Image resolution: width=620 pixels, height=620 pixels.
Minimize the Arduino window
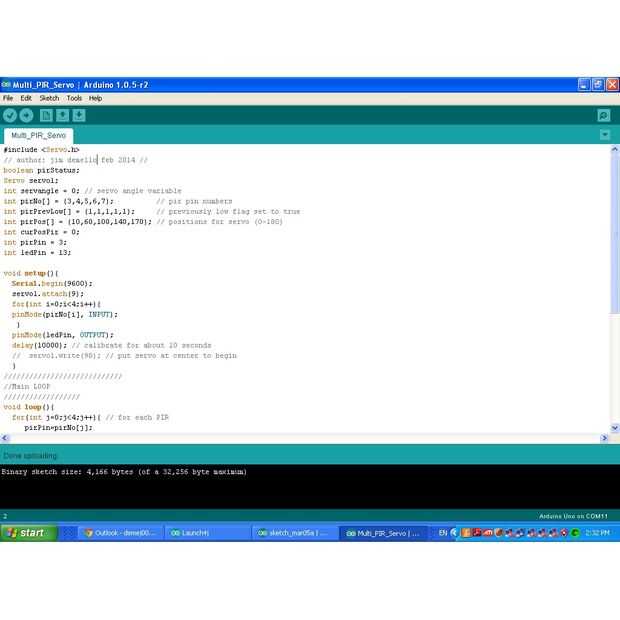click(584, 84)
